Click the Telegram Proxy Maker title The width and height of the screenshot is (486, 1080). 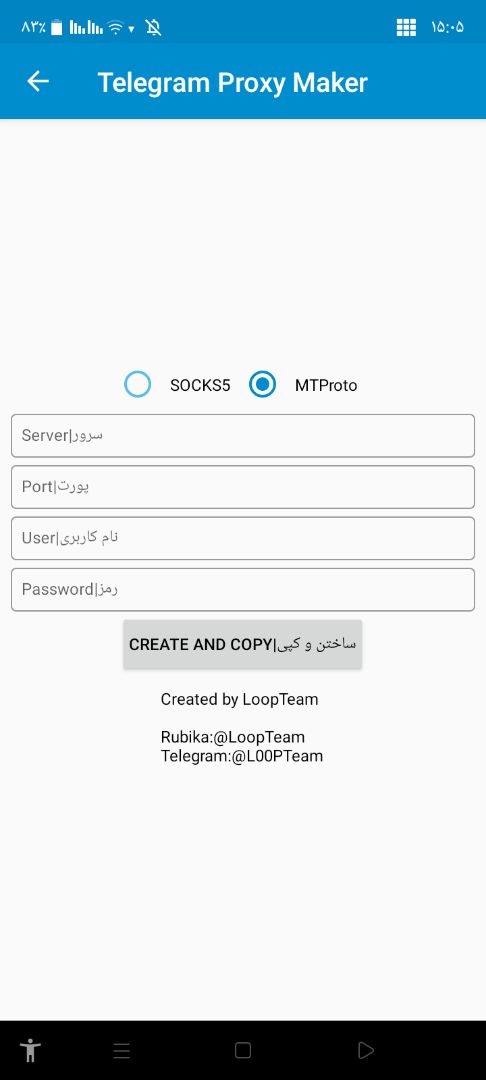click(x=233, y=83)
